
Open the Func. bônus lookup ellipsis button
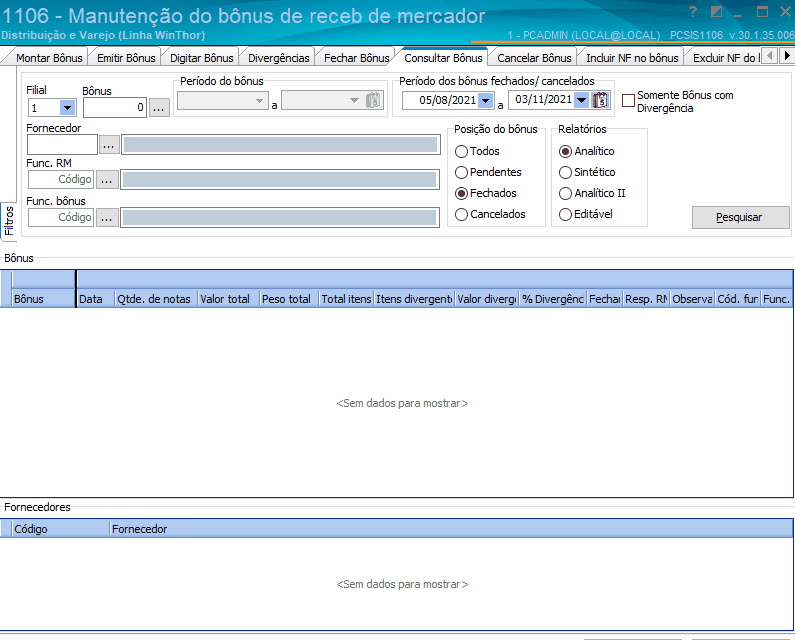click(x=106, y=218)
